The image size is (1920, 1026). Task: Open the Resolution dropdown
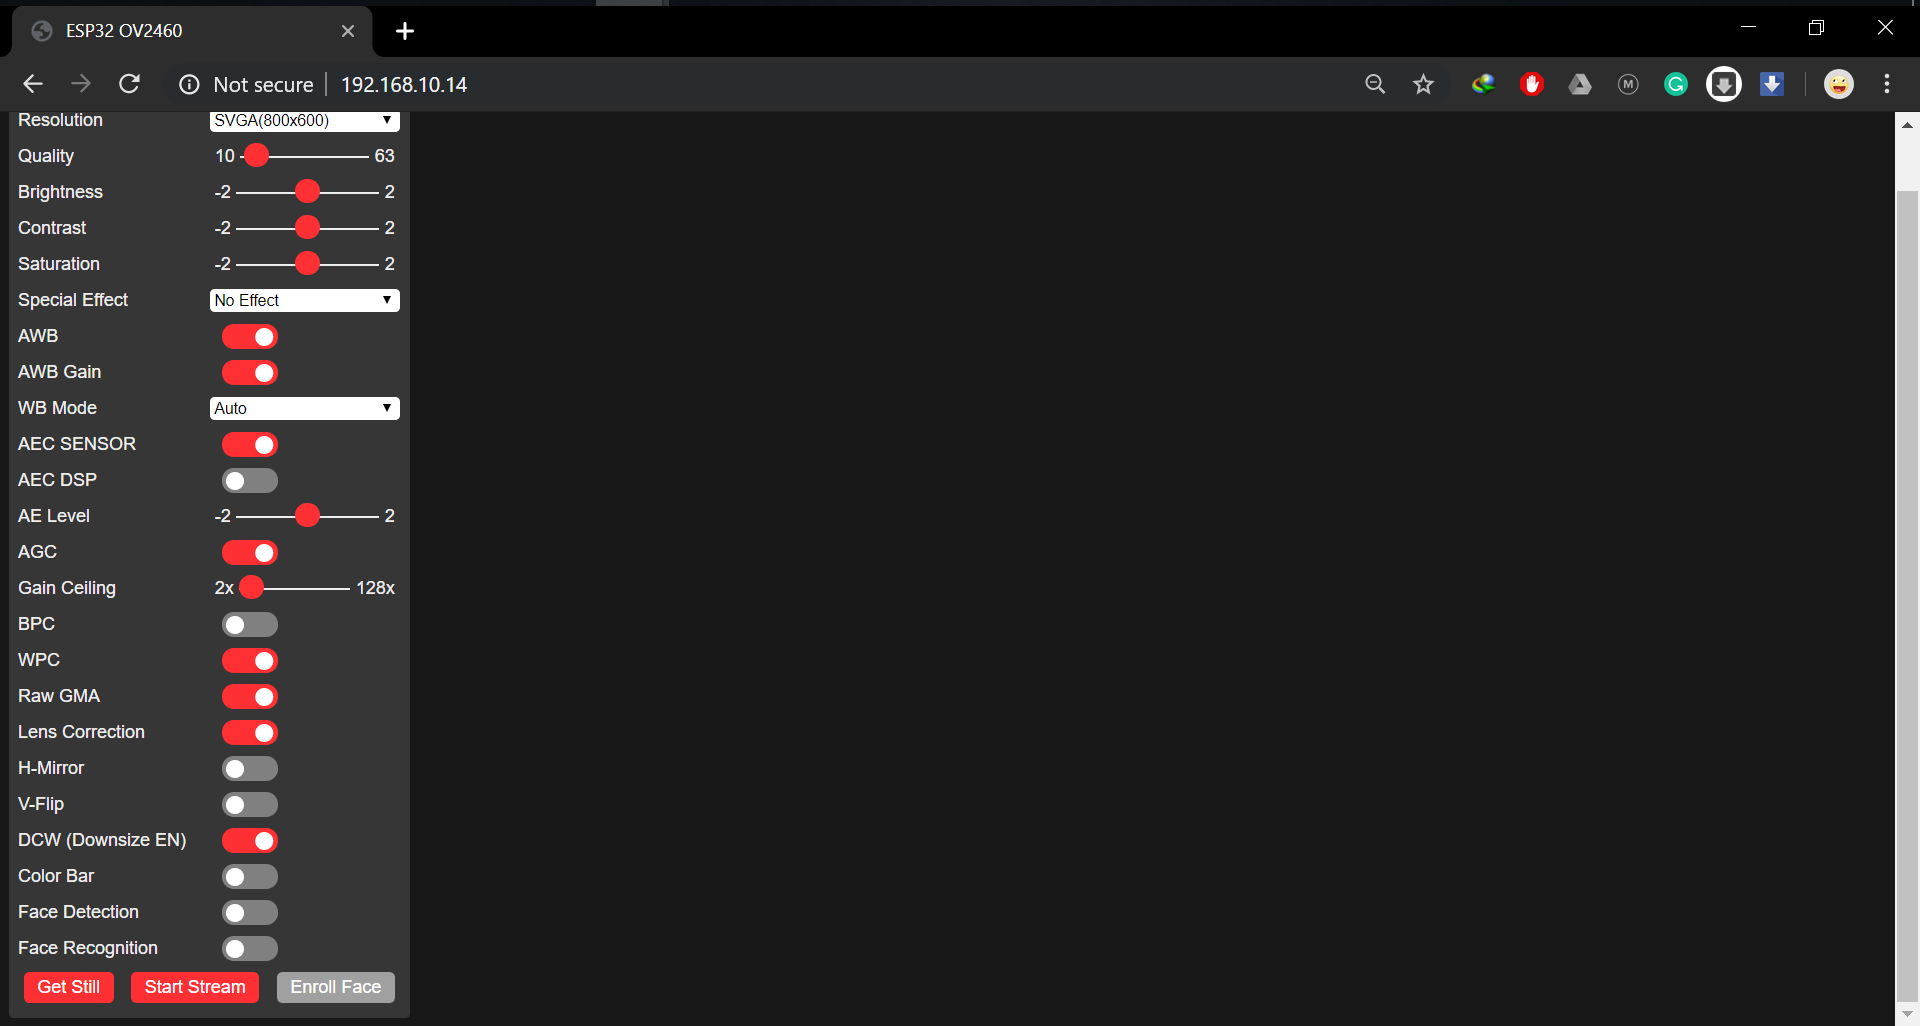tap(304, 120)
